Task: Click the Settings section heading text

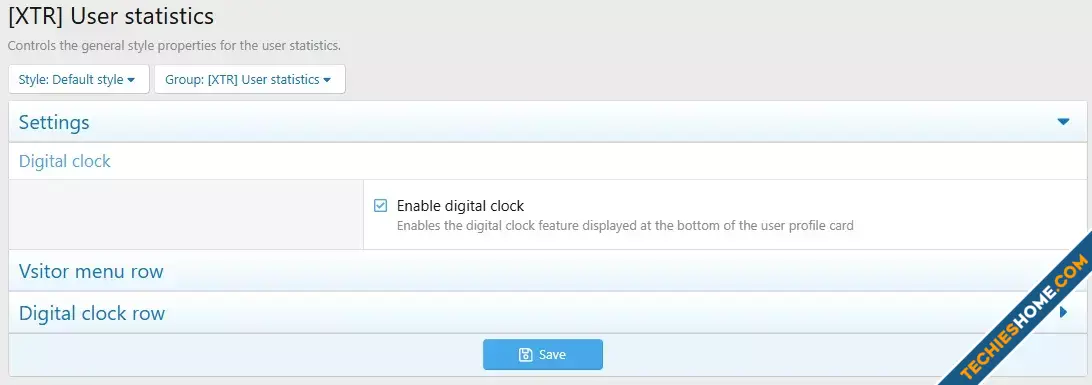Action: click(x=54, y=122)
